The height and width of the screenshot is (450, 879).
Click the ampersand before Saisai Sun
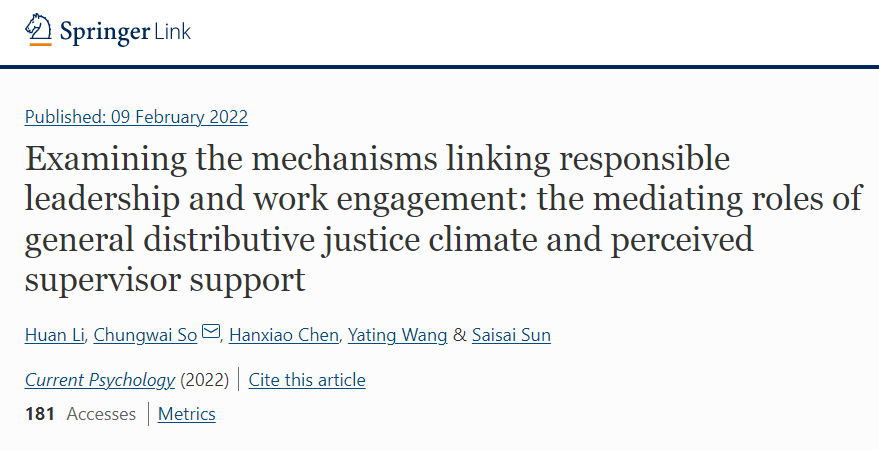tap(460, 335)
